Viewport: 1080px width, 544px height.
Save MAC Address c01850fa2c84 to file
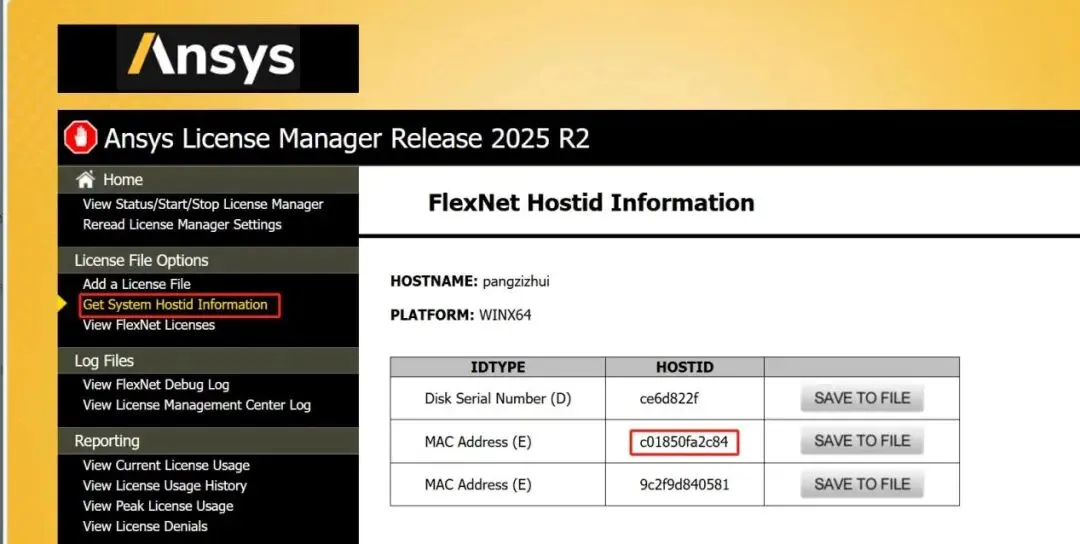(x=862, y=441)
